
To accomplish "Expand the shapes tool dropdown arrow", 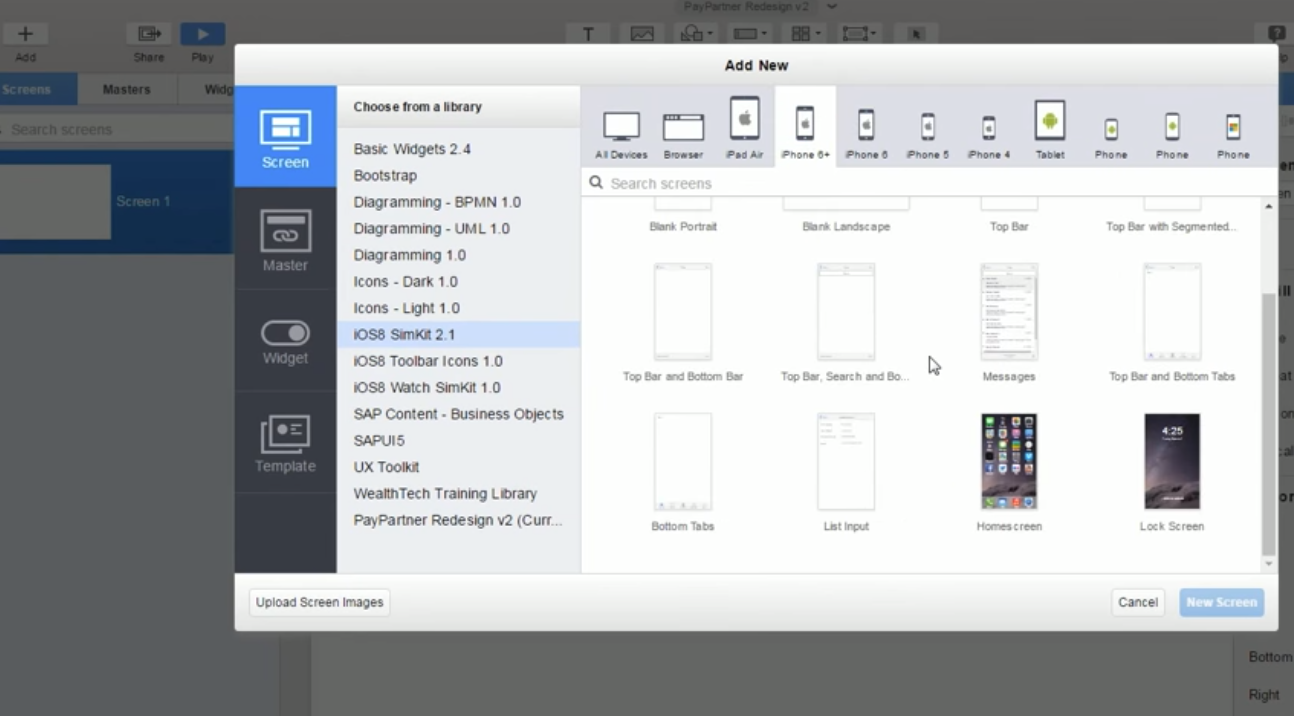I will pos(711,33).
